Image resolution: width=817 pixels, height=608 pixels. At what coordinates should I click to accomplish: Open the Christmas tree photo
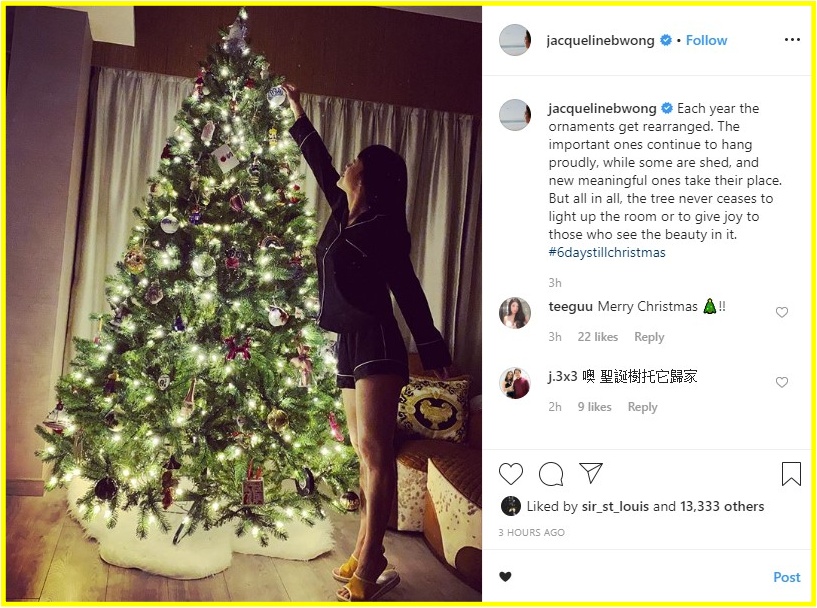[244, 304]
